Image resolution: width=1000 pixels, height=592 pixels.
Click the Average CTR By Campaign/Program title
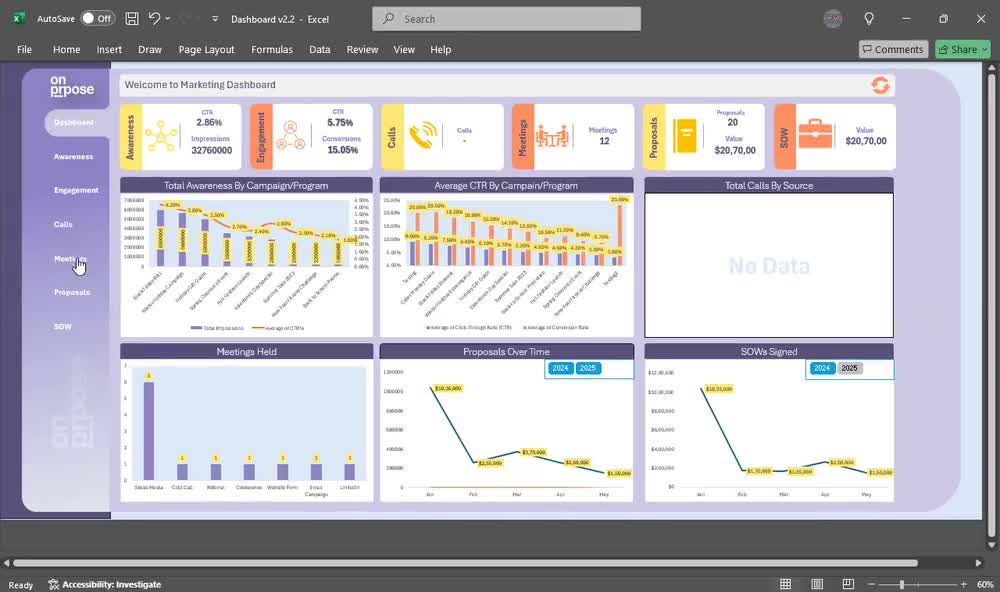coord(506,186)
